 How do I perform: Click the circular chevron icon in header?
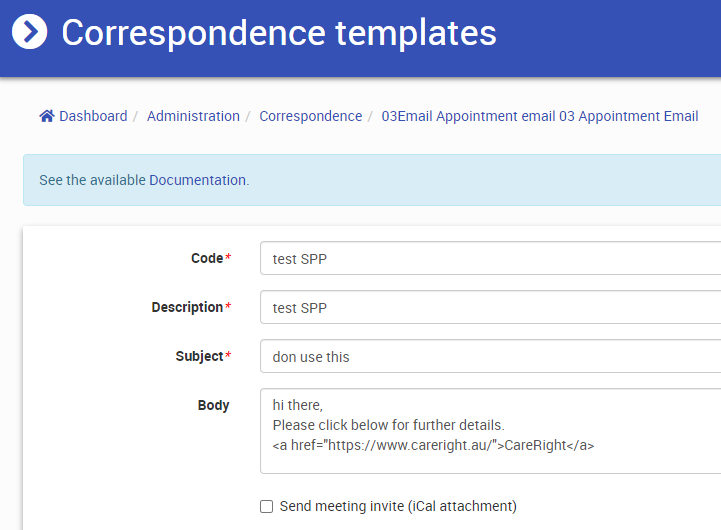point(30,32)
